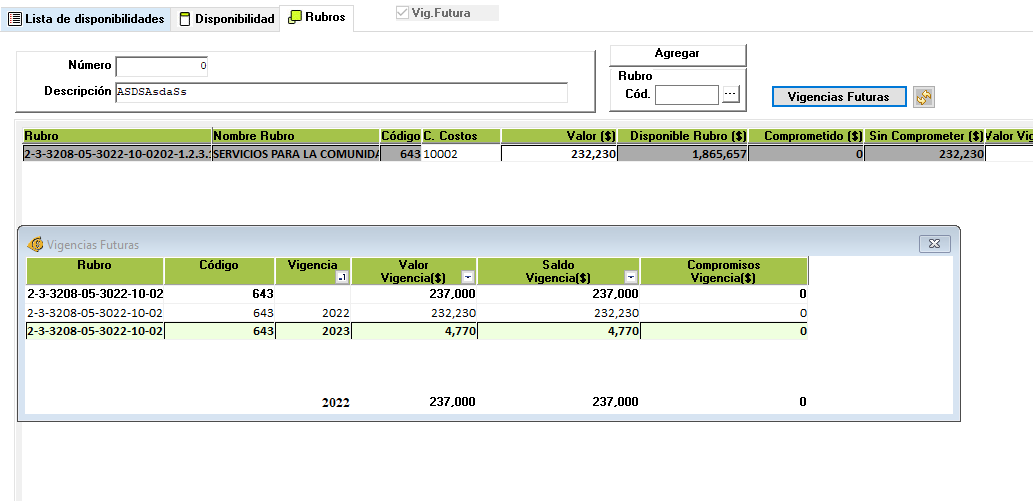The image size is (1033, 501).
Task: Switch to the Lista de disponibilidades tab
Action: click(x=94, y=19)
